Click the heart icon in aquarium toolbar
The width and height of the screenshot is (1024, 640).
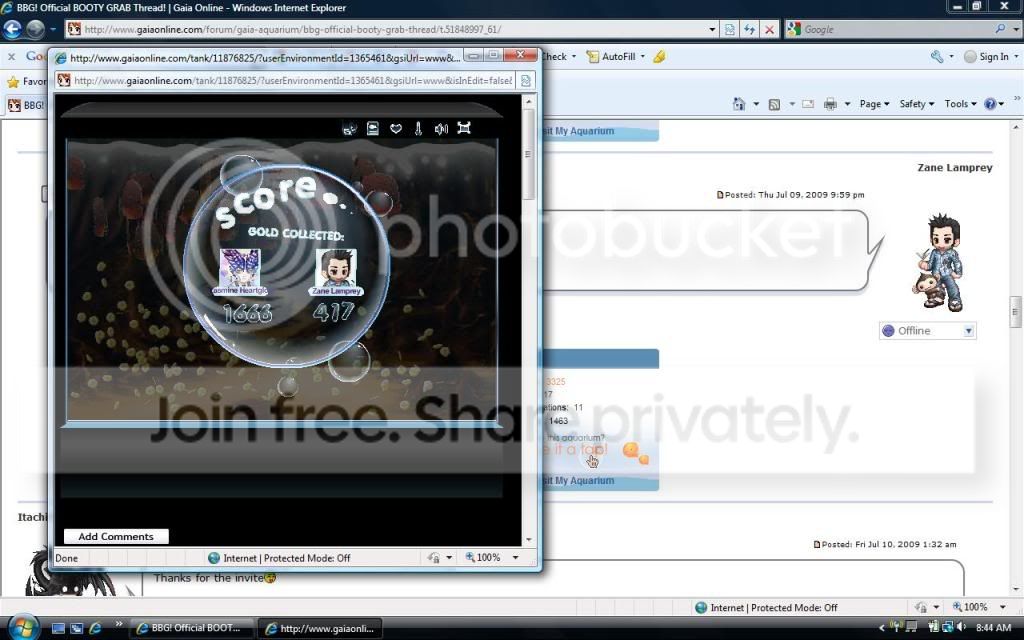(396, 128)
